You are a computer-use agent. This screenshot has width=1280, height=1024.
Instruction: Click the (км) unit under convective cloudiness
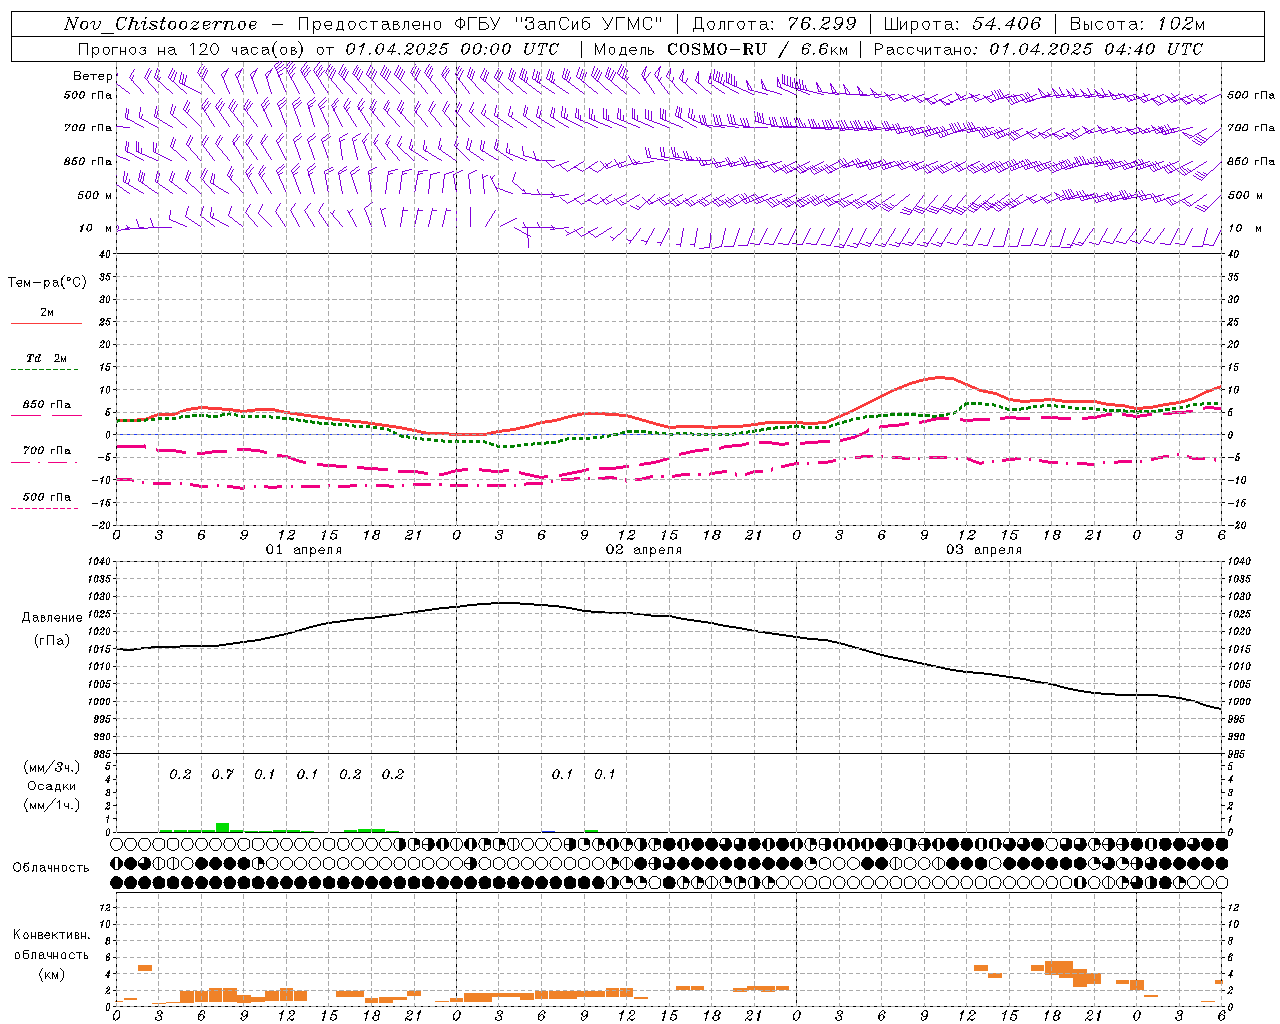[x=51, y=974]
